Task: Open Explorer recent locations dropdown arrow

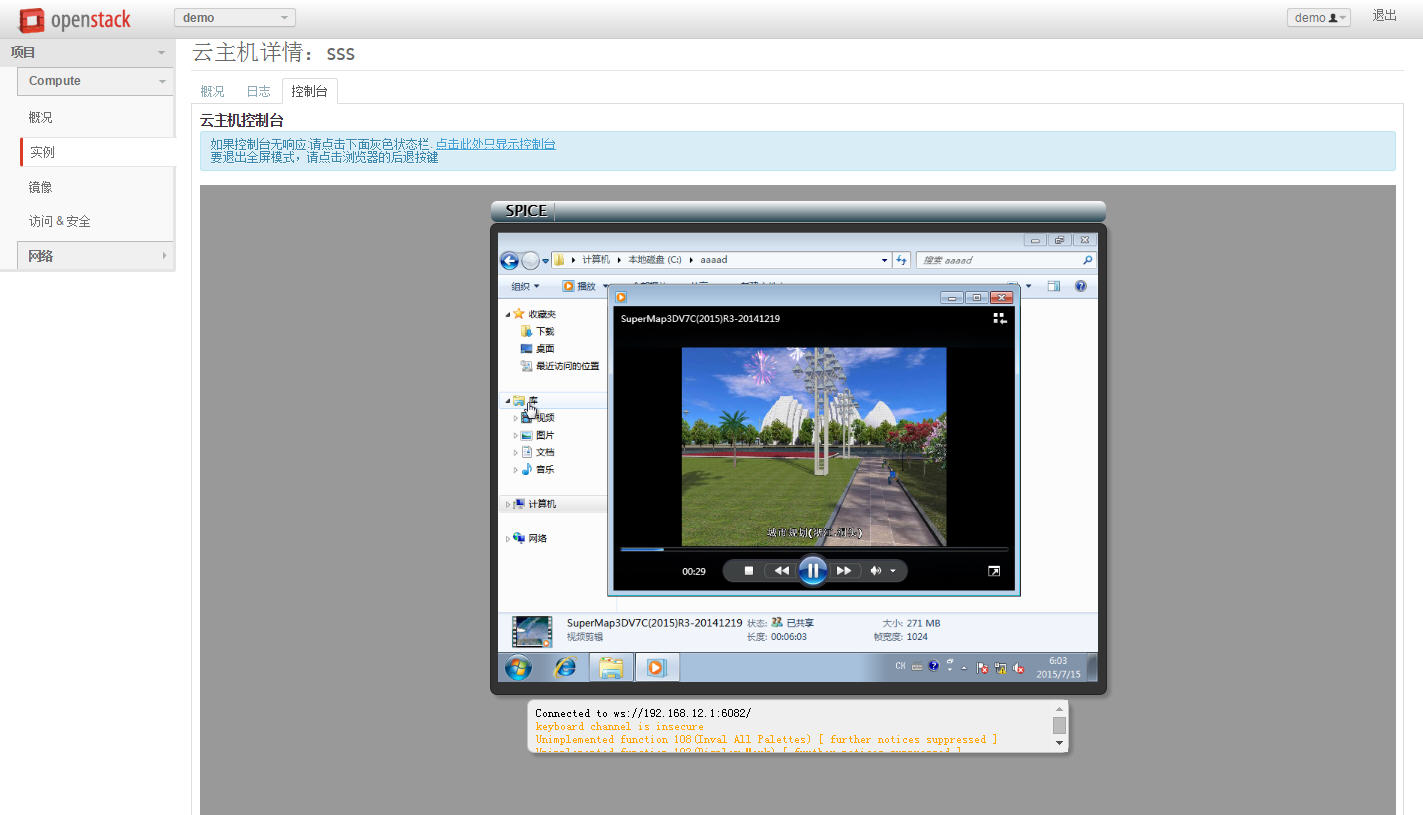Action: (546, 261)
